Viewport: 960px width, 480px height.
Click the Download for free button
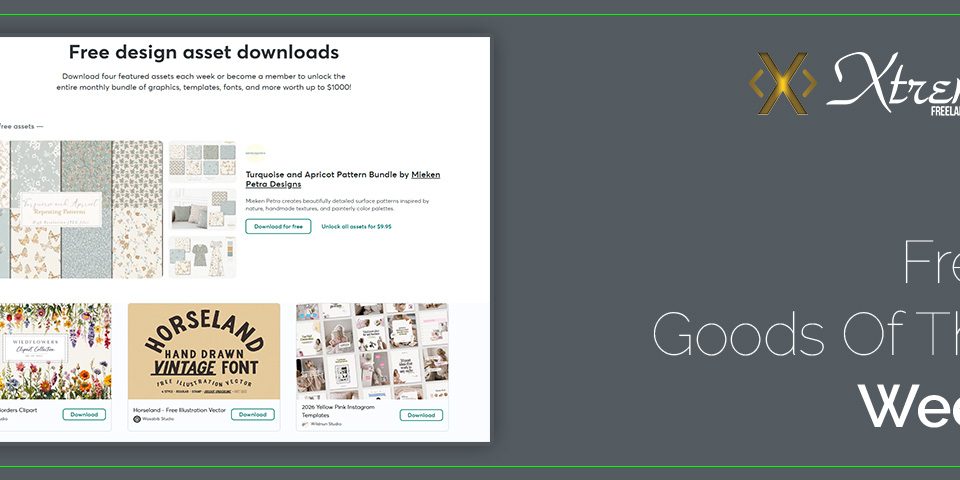click(278, 227)
